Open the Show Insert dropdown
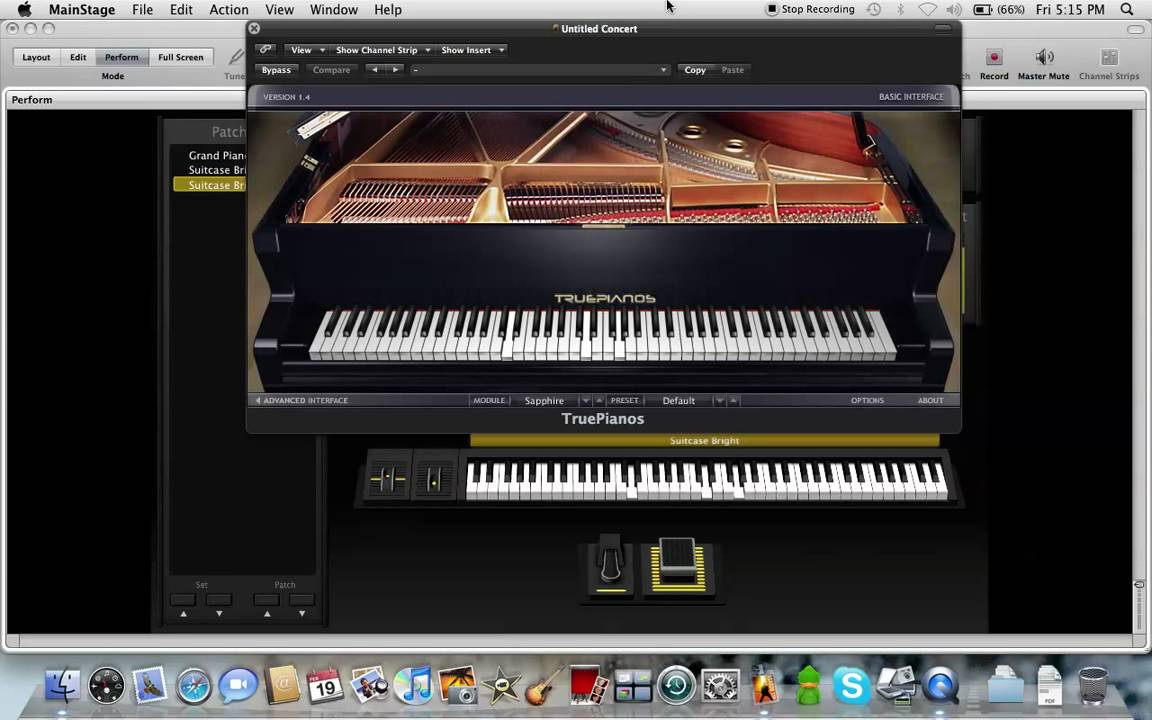Image resolution: width=1152 pixels, height=720 pixels. (x=472, y=50)
